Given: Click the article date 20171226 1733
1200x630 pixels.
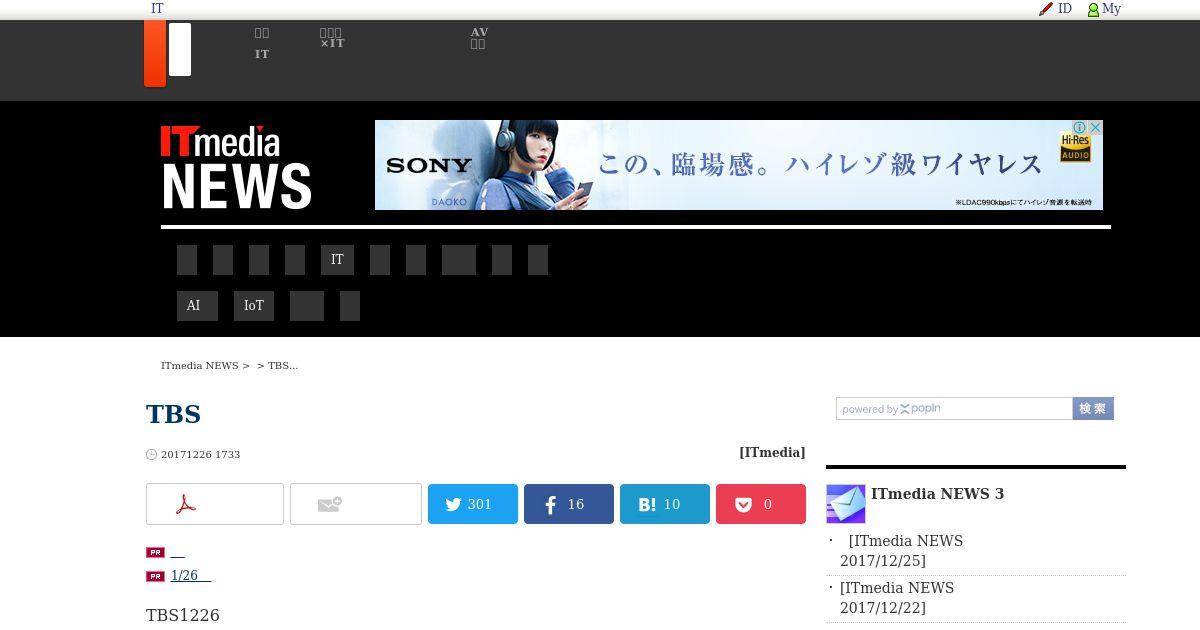Looking at the screenshot, I should [x=200, y=454].
